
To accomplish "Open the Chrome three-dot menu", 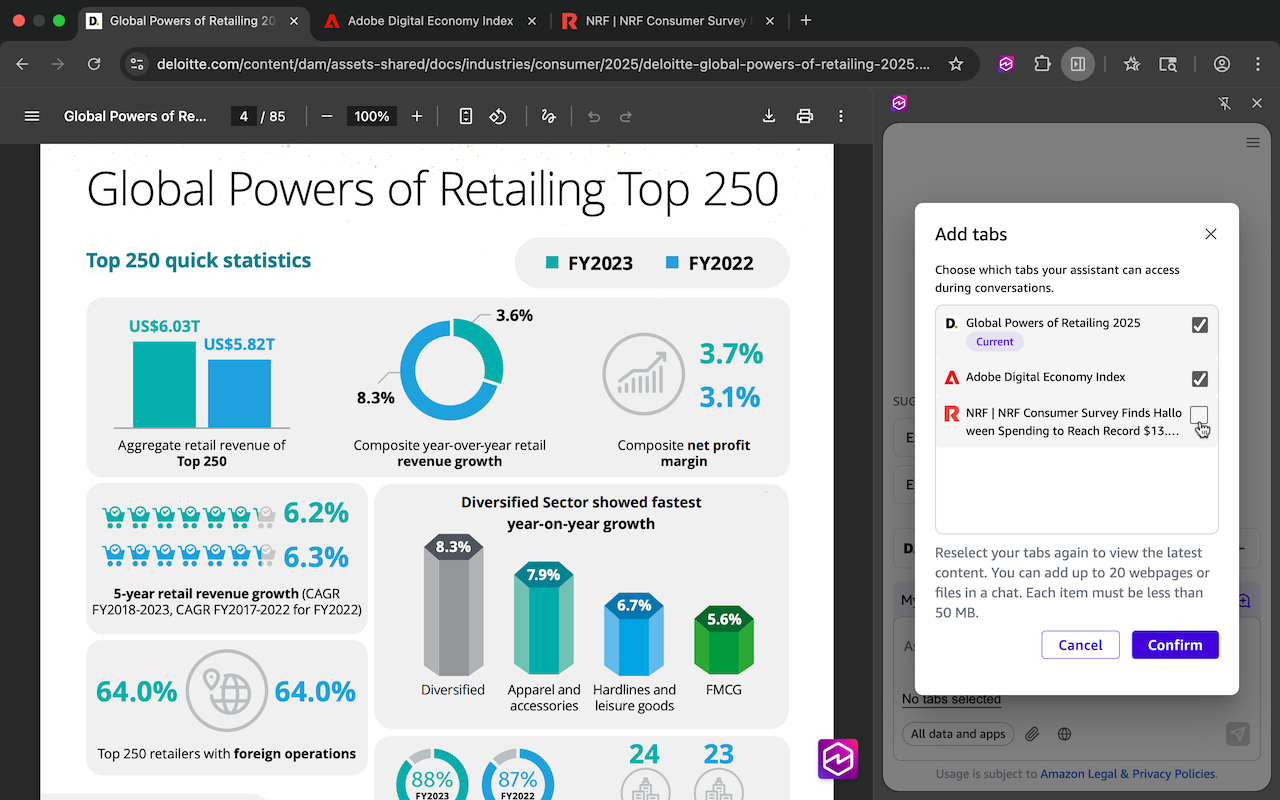I will 1258,64.
